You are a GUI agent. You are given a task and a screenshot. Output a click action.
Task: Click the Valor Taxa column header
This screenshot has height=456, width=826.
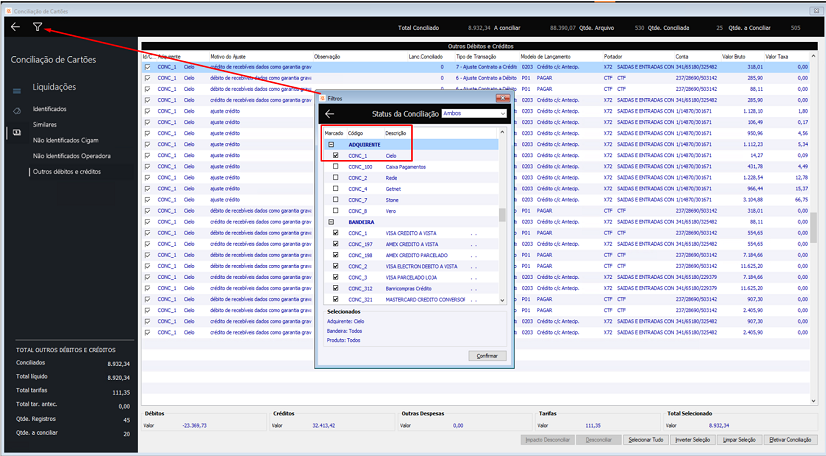tap(777, 56)
